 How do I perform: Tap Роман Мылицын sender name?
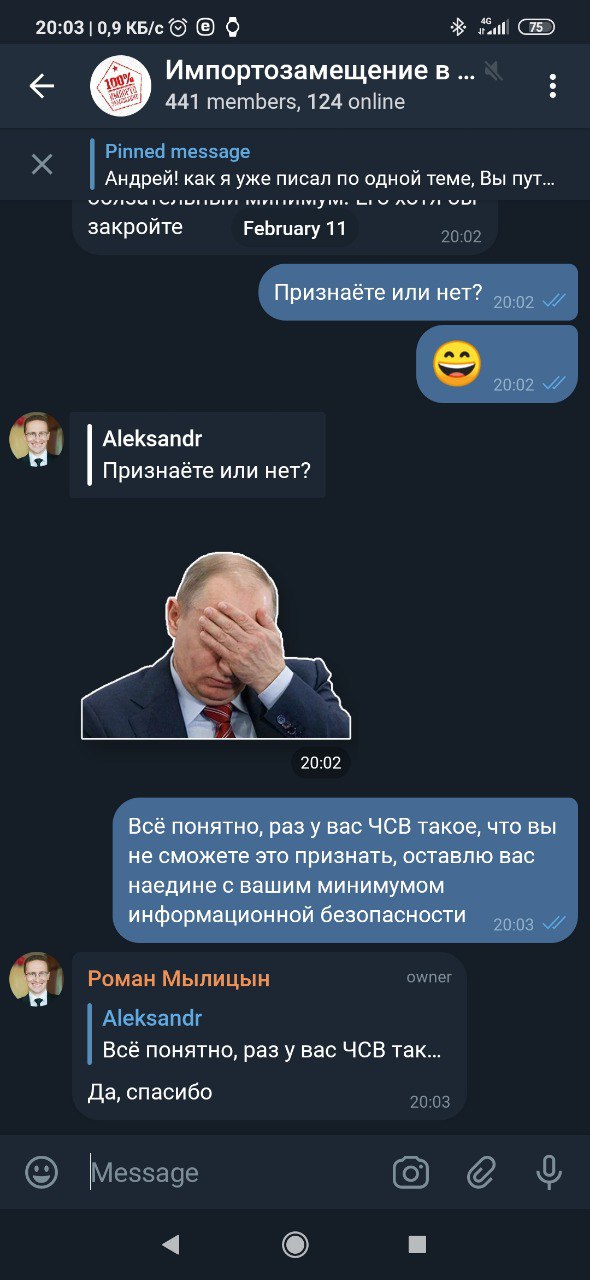pyautogui.click(x=179, y=978)
